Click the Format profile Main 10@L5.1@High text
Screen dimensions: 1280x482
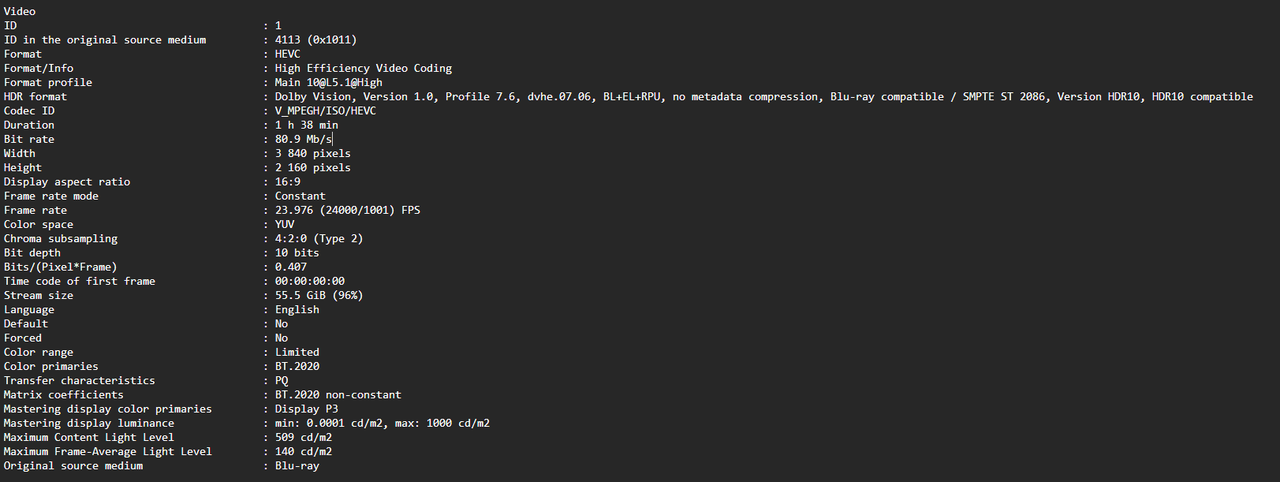coord(329,83)
